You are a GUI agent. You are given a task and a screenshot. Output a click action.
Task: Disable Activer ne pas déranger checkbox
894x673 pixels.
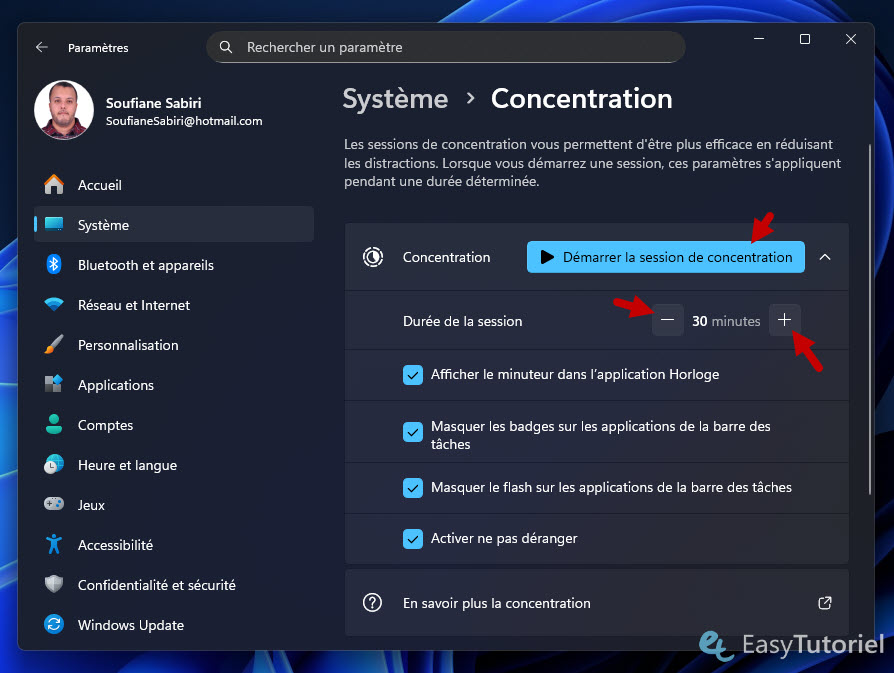[413, 539]
